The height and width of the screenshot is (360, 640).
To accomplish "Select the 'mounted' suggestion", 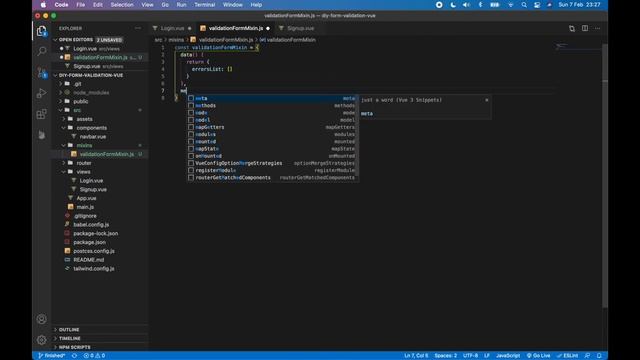I will [x=272, y=142].
